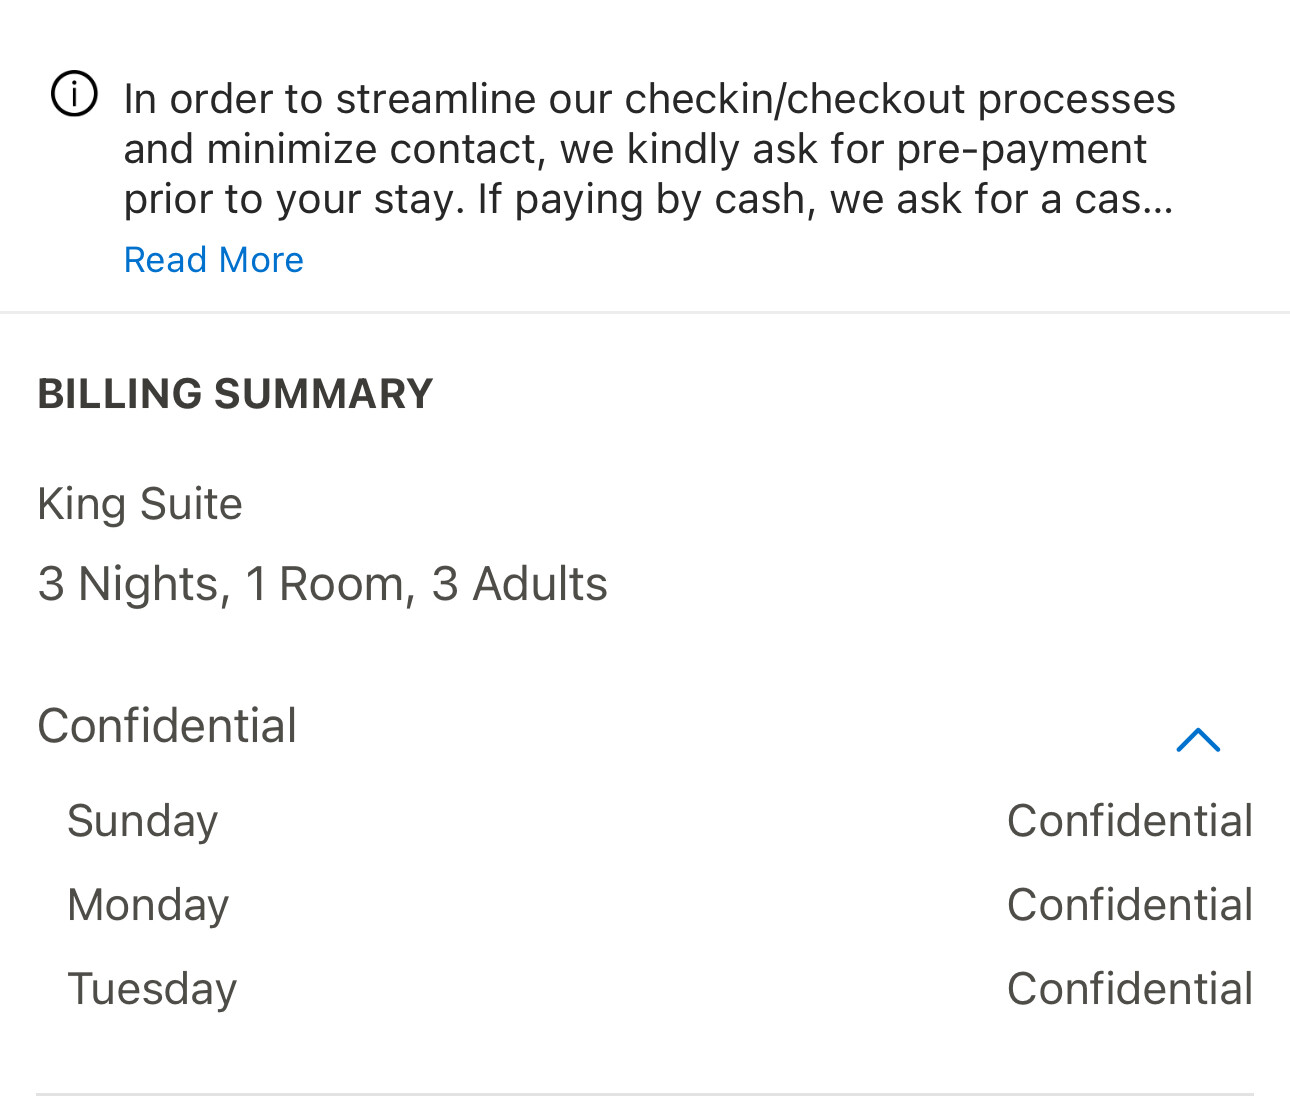Click Tuesday's Confidential rate value
1290x1113 pixels.
coord(1129,989)
